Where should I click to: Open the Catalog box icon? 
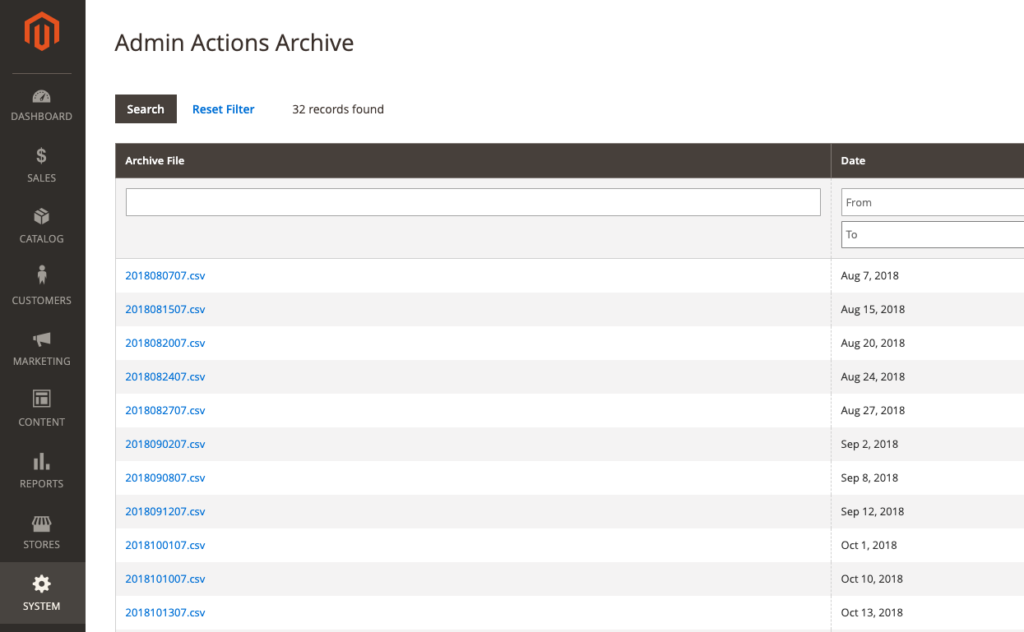coord(42,217)
